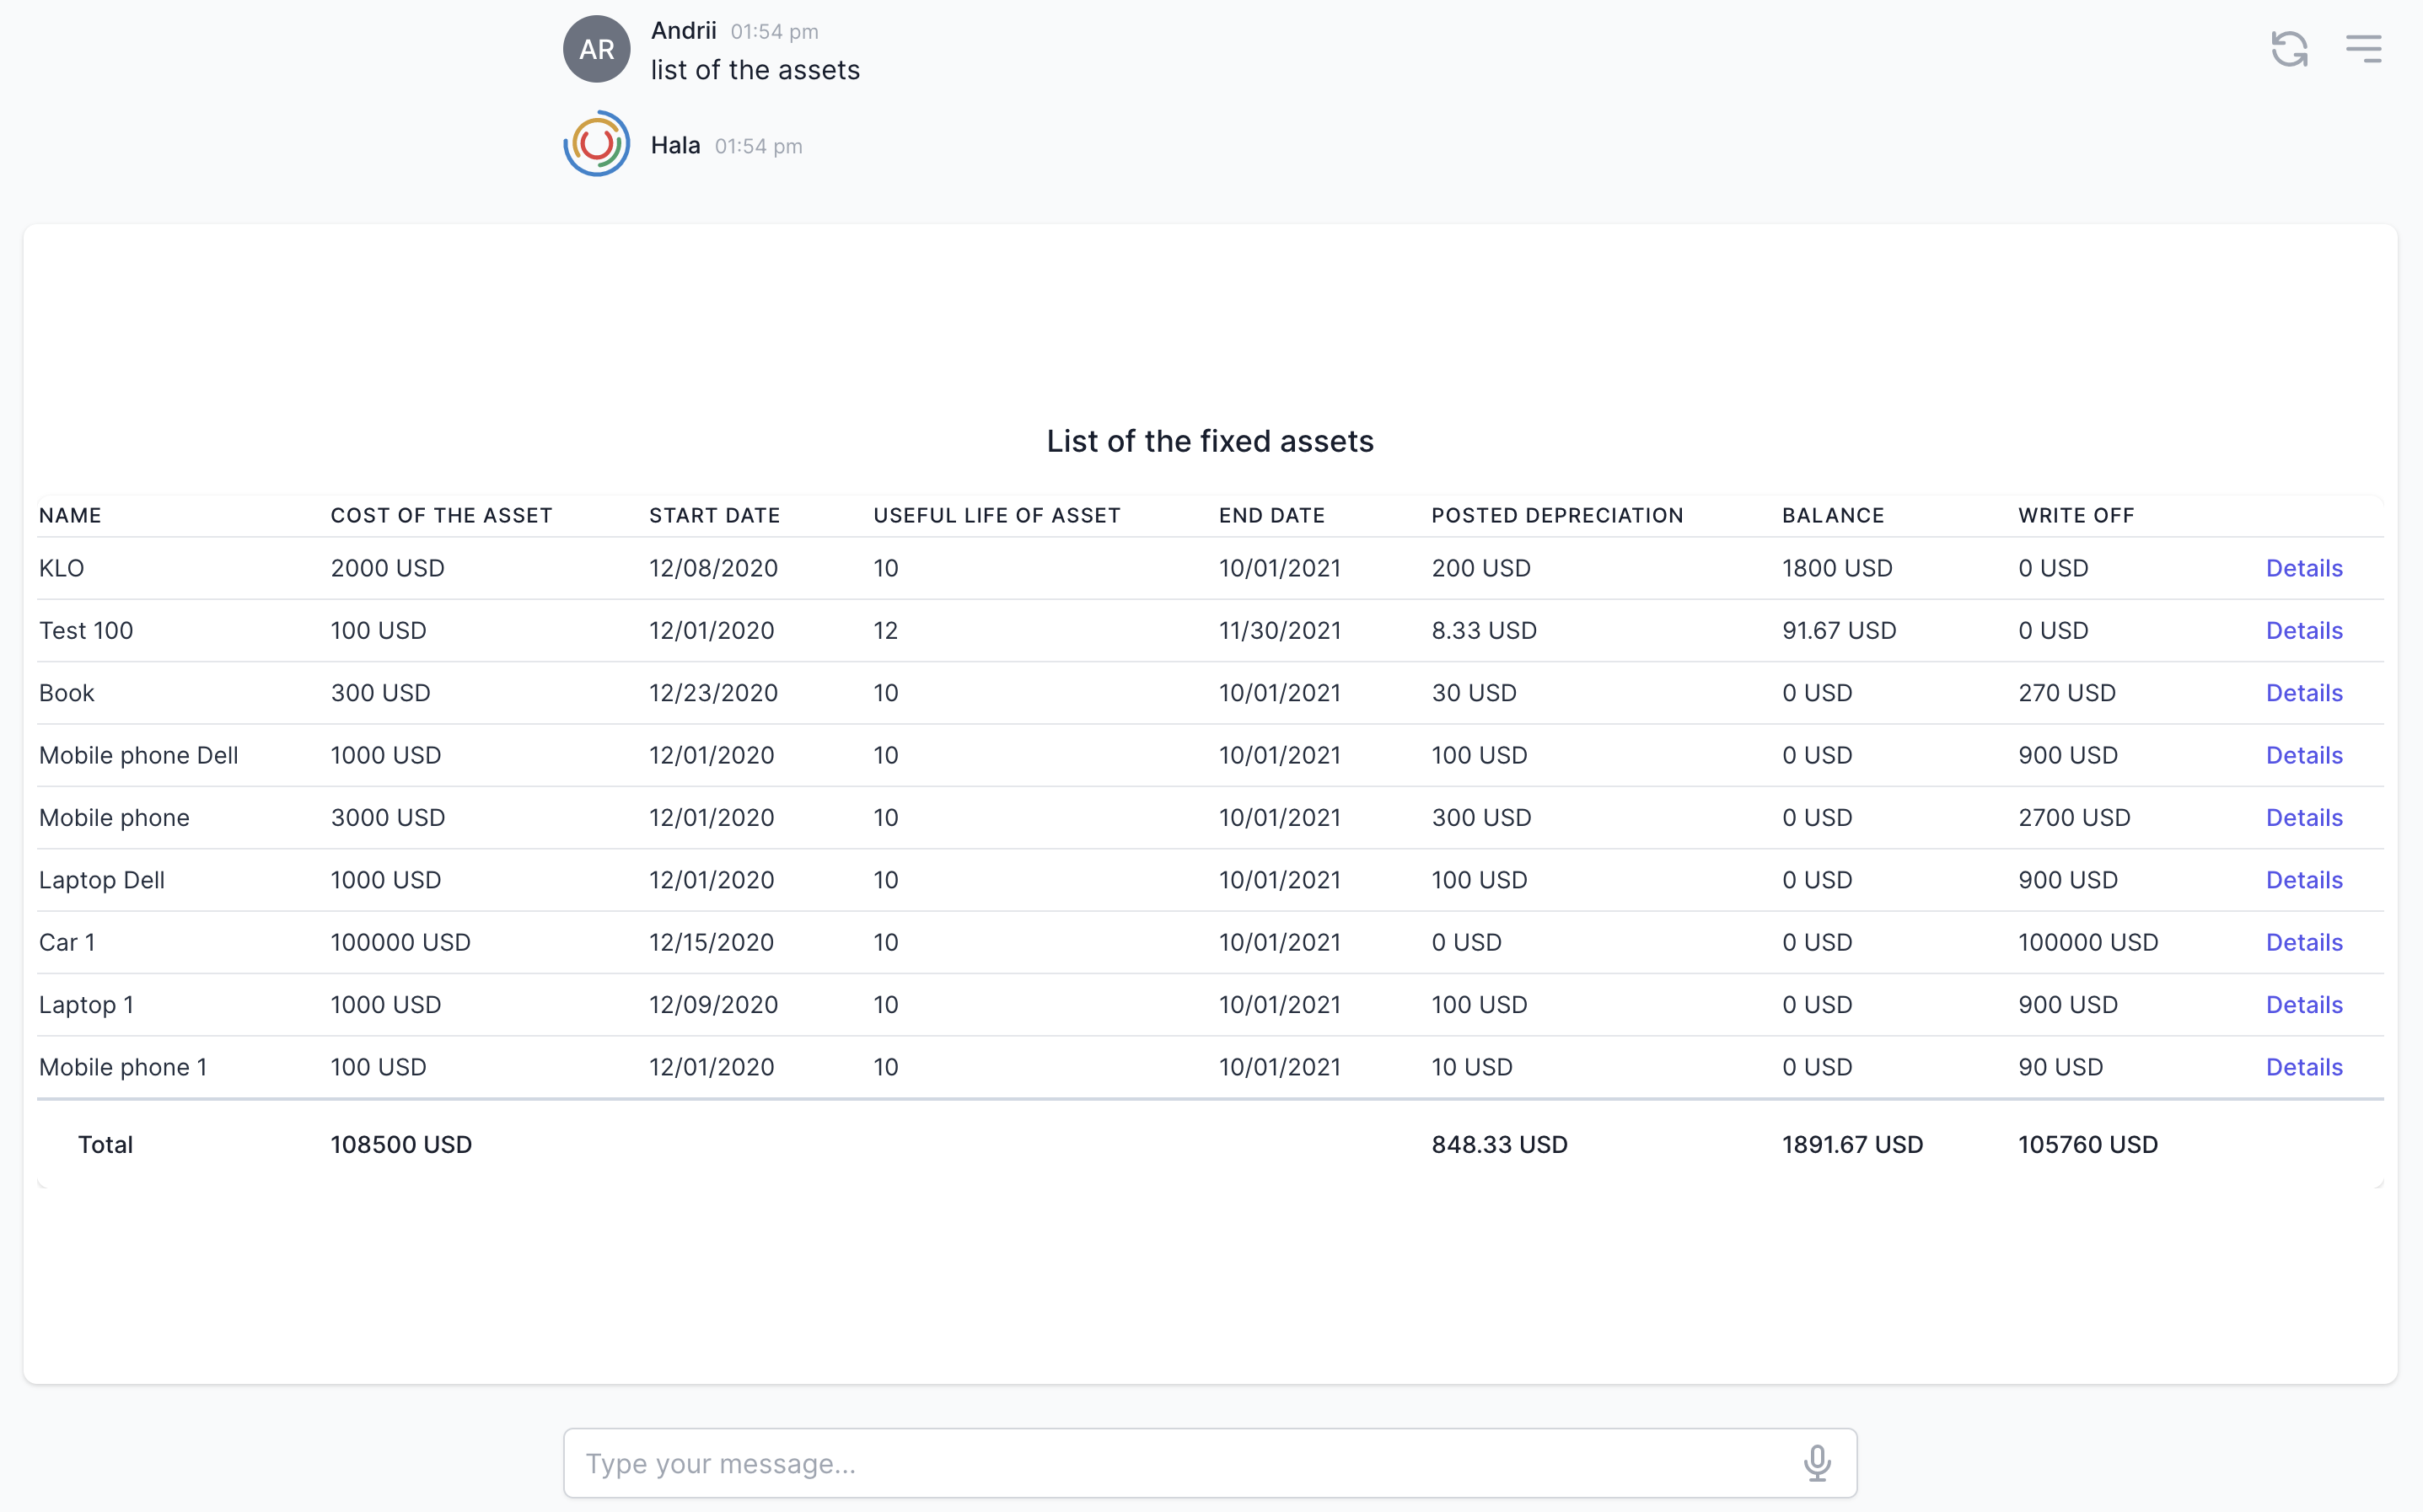
Task: Open Details for KLO asset
Action: (2303, 568)
